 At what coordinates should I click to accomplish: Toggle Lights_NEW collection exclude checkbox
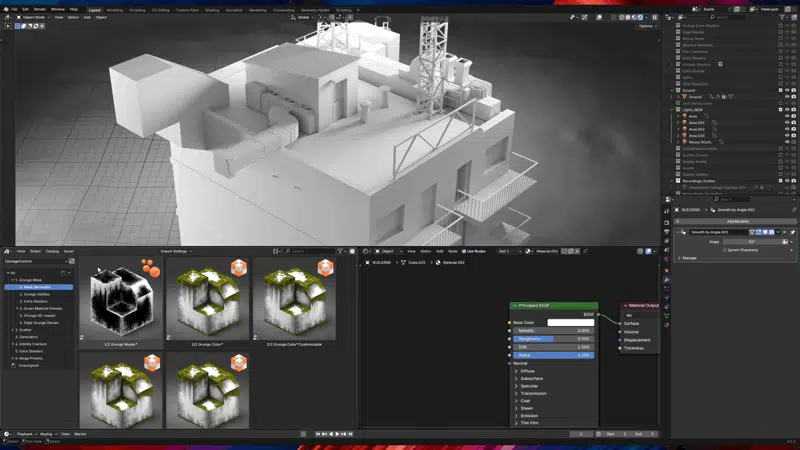781,110
